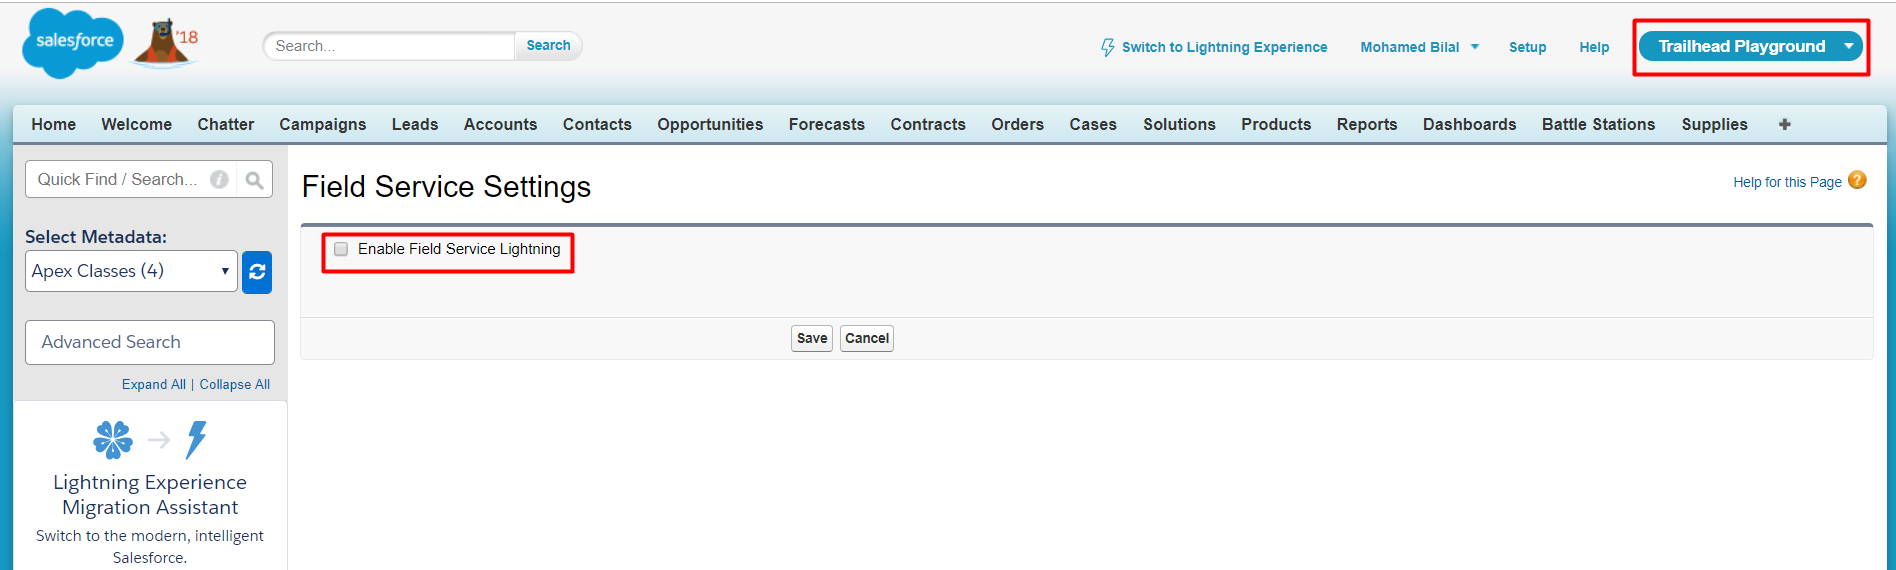This screenshot has width=1896, height=570.
Task: Click the Field Service Settings heading
Action: (446, 187)
